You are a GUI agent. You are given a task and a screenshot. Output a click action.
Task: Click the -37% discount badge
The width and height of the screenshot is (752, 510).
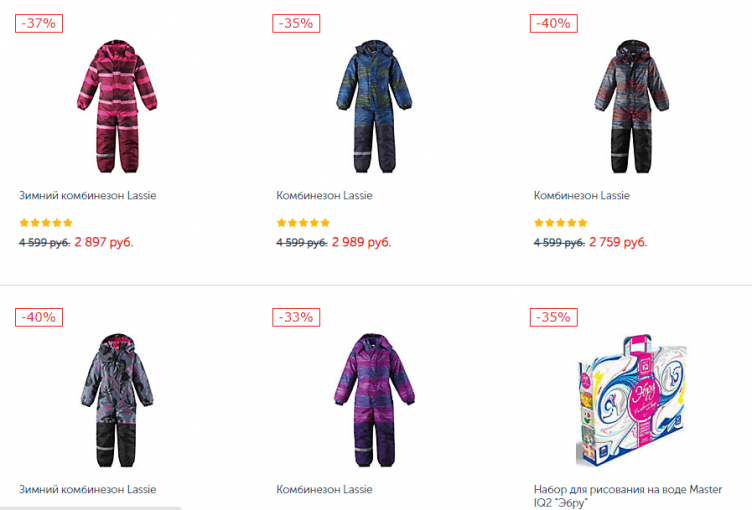[39, 24]
